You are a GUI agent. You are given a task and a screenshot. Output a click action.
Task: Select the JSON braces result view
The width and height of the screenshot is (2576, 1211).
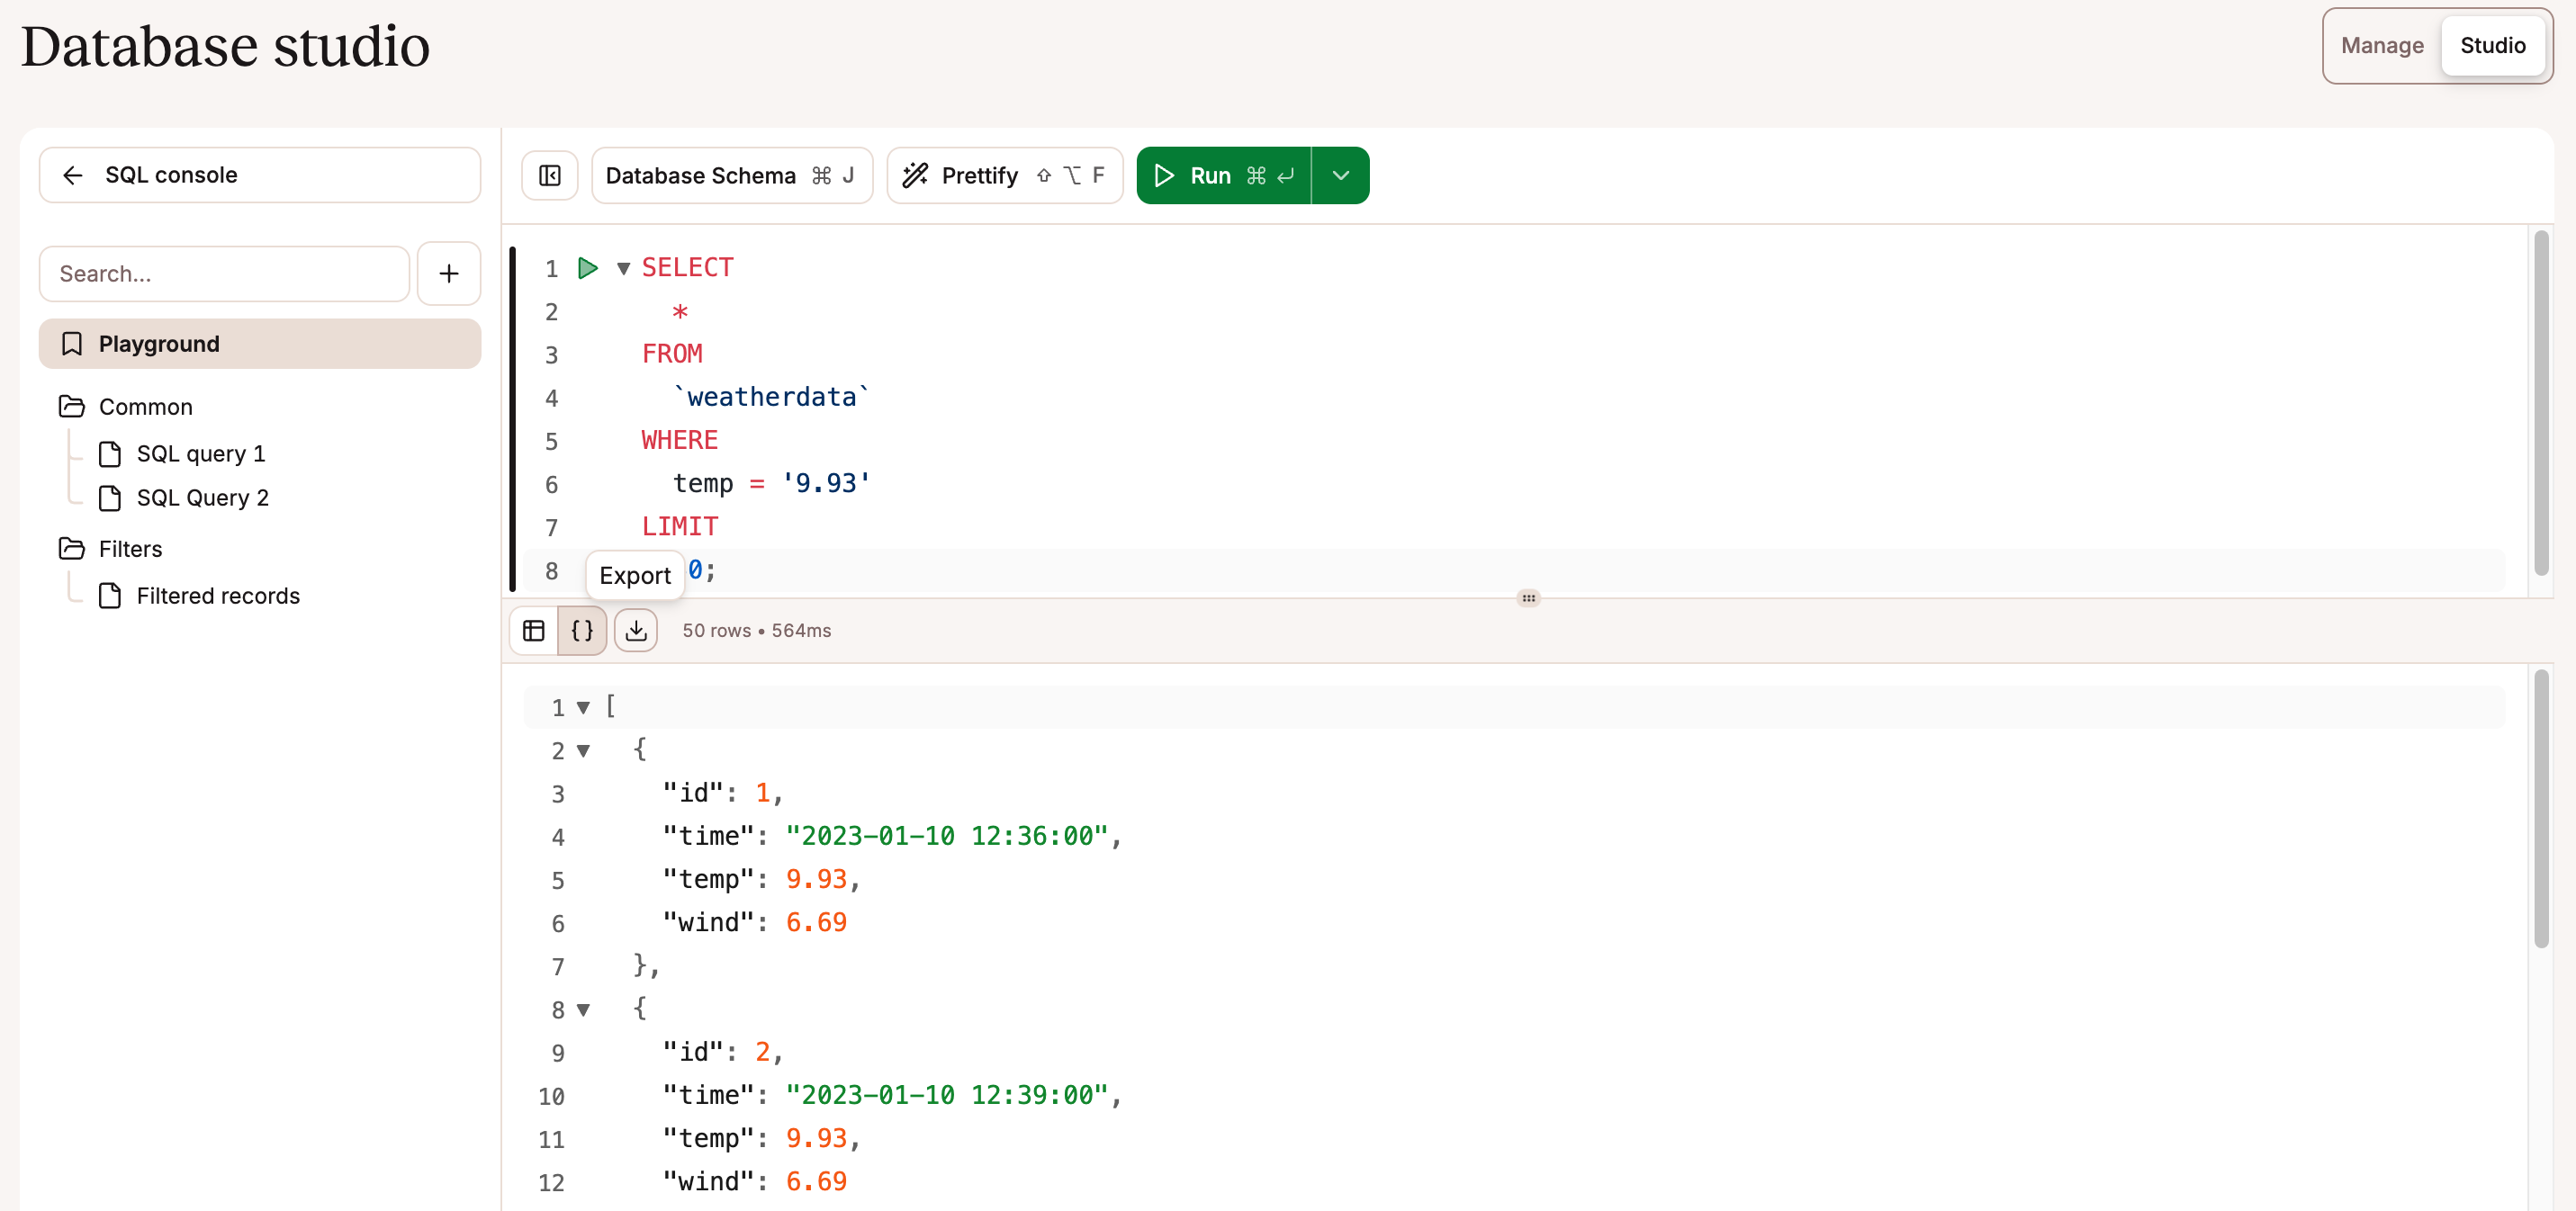click(x=582, y=630)
